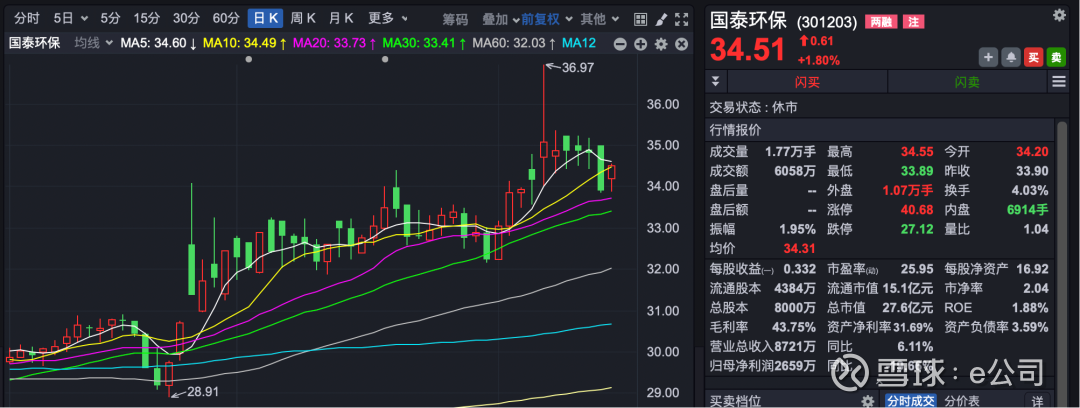Zoom in chart with plus icon
This screenshot has width=1080, height=408.
(641, 44)
